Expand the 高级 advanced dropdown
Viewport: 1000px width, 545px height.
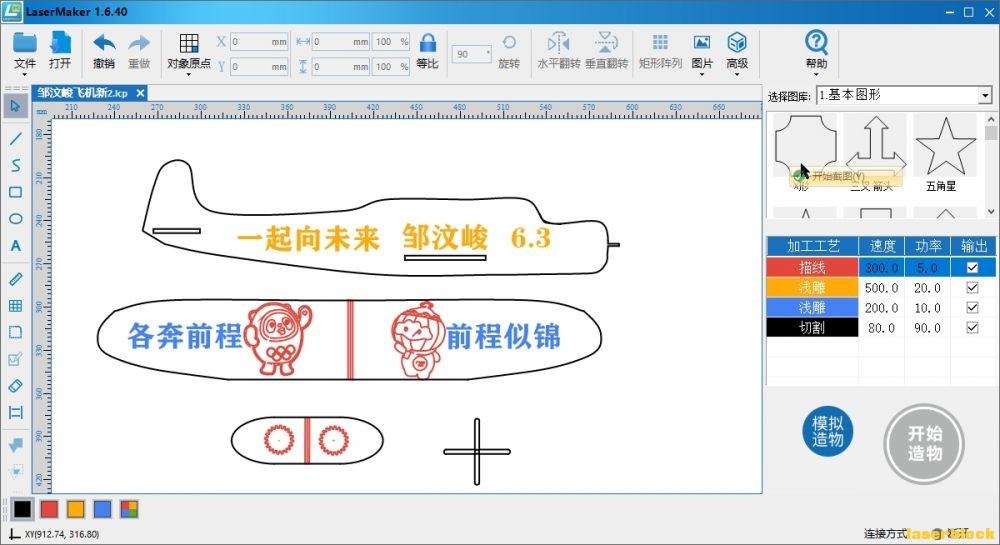(x=737, y=75)
